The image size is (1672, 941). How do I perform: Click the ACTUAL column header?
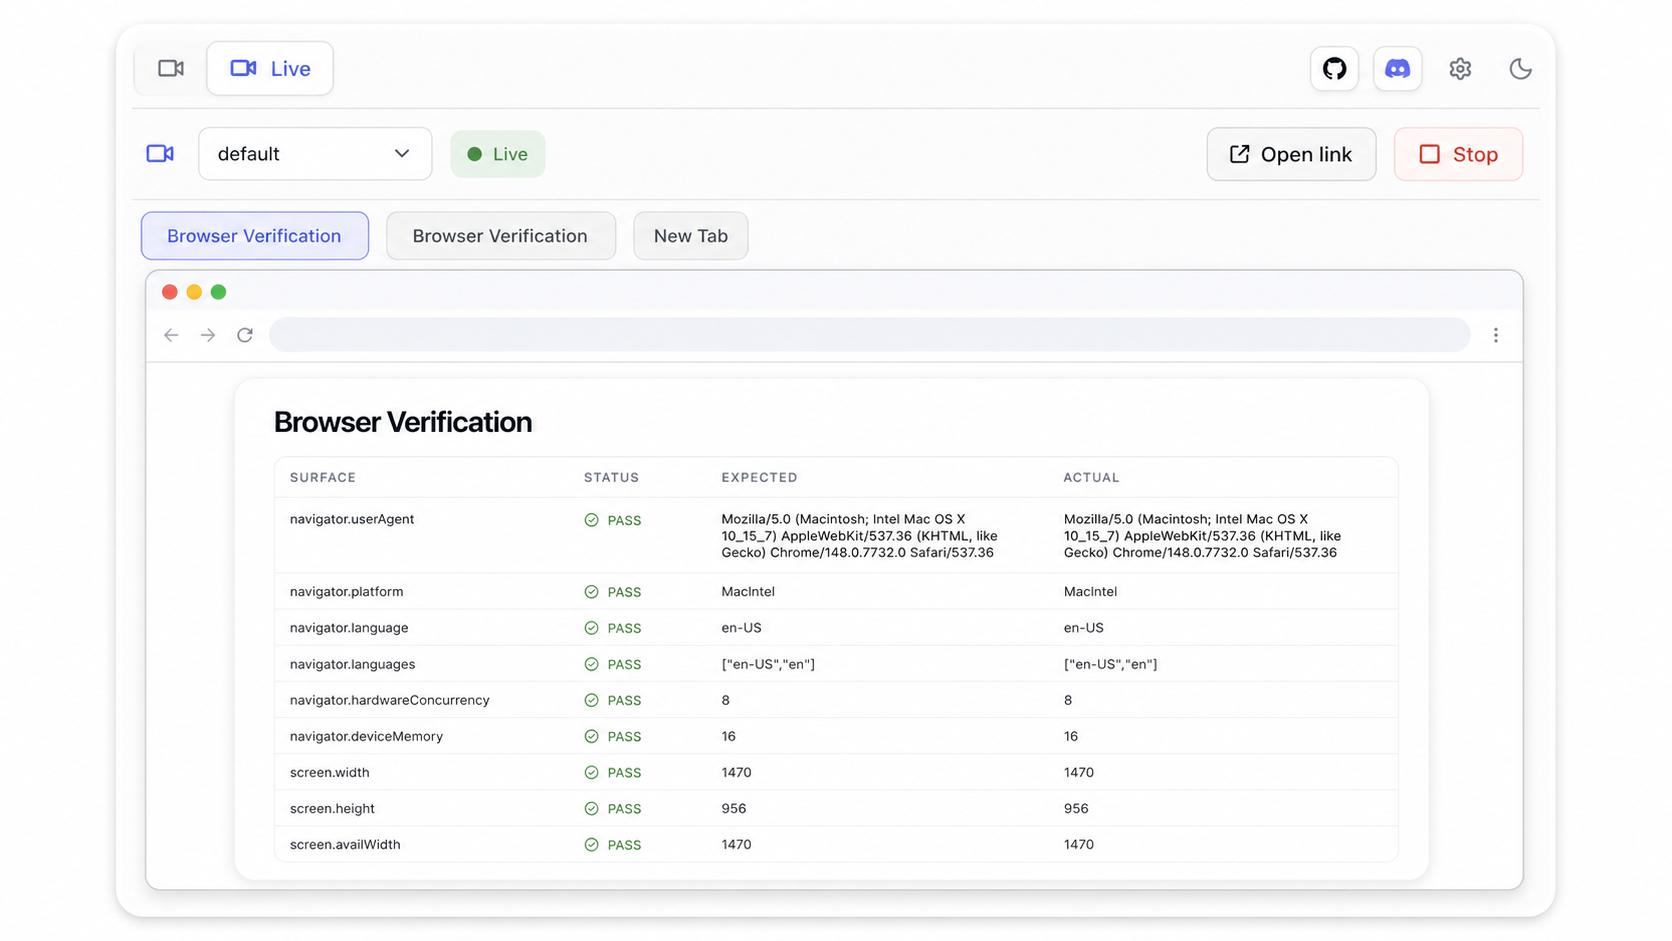pos(1091,478)
